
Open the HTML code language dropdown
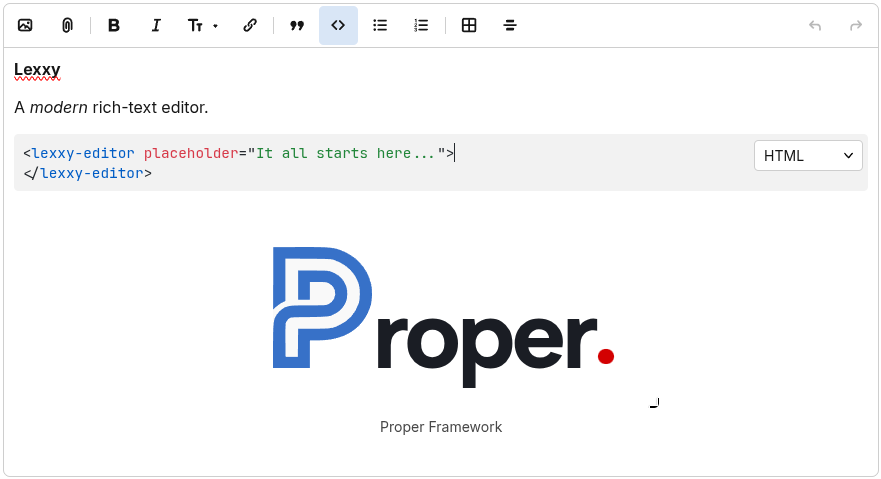tap(808, 156)
